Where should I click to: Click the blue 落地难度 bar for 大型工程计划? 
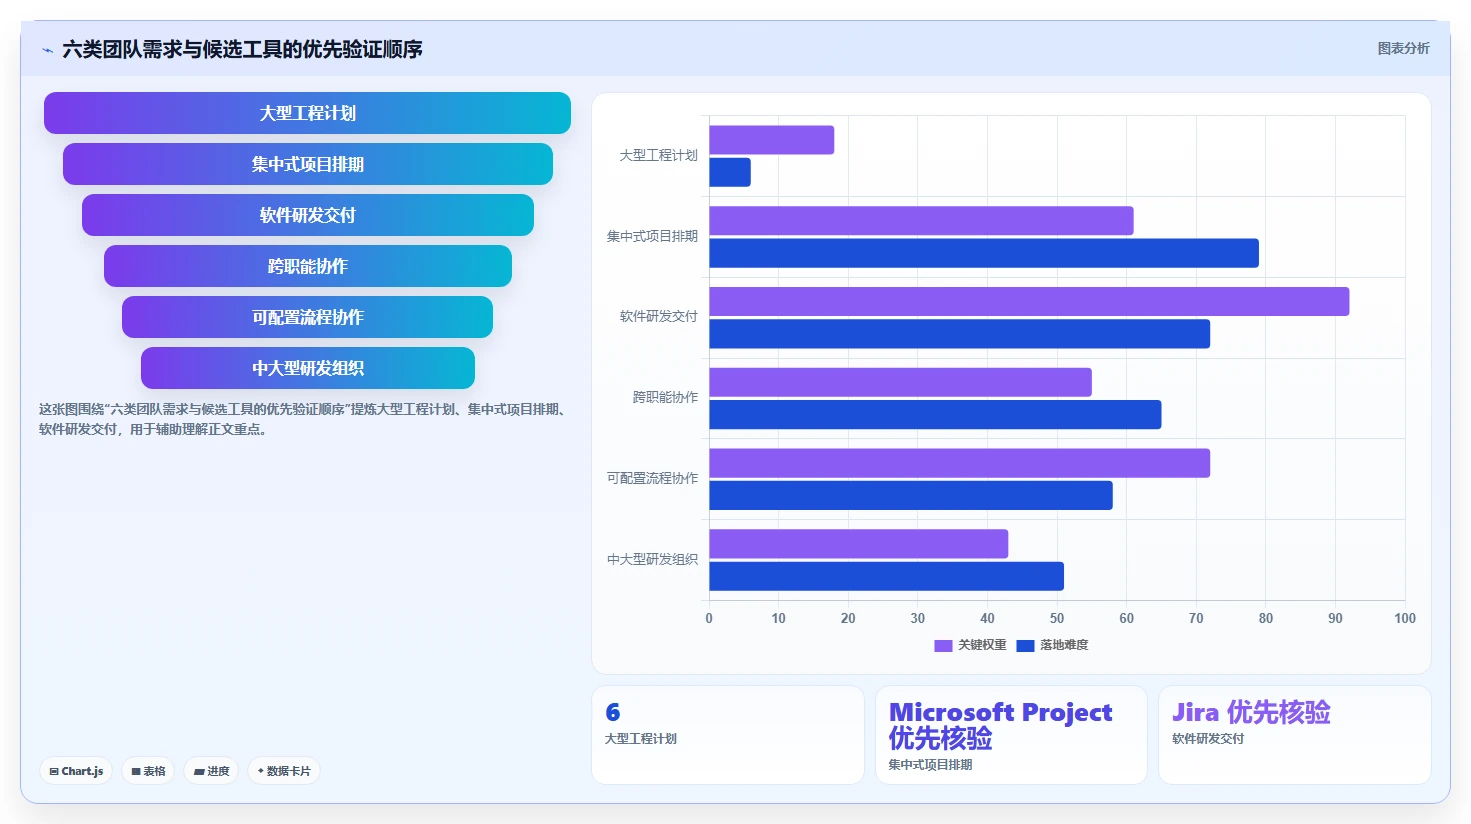coord(730,172)
